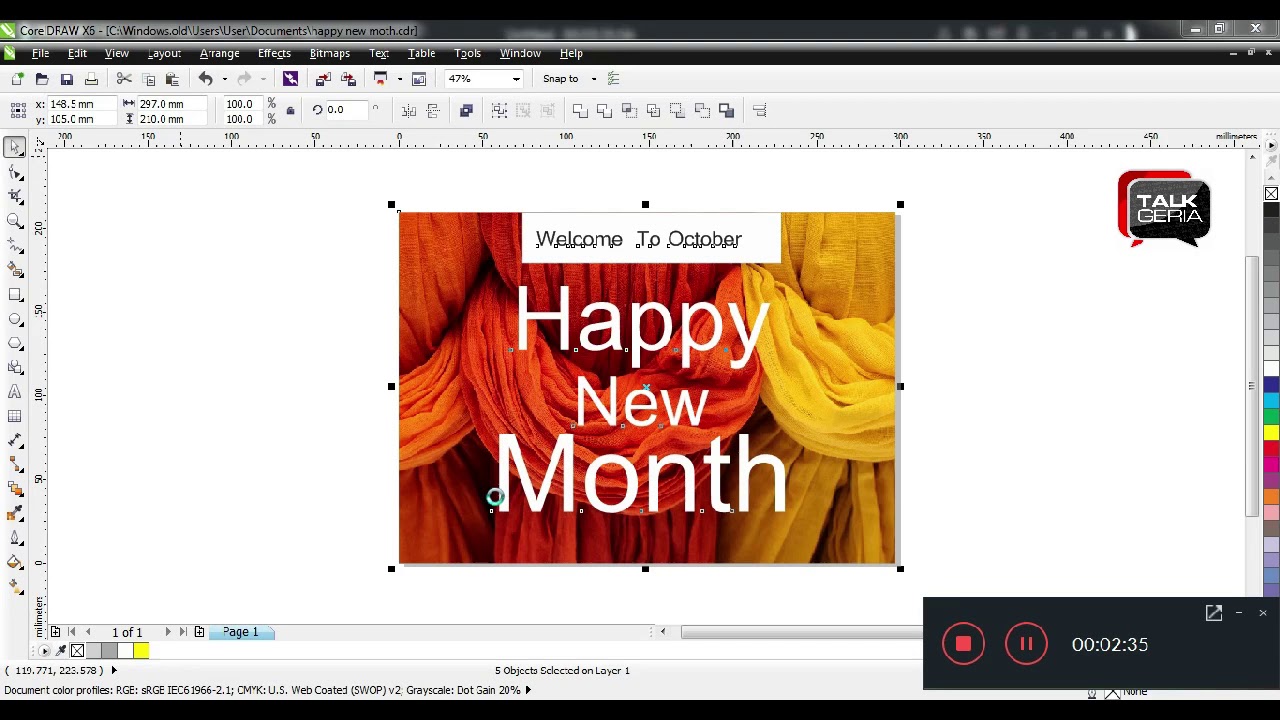The height and width of the screenshot is (720, 1280).
Task: Go to next page arrow
Action: coord(167,632)
